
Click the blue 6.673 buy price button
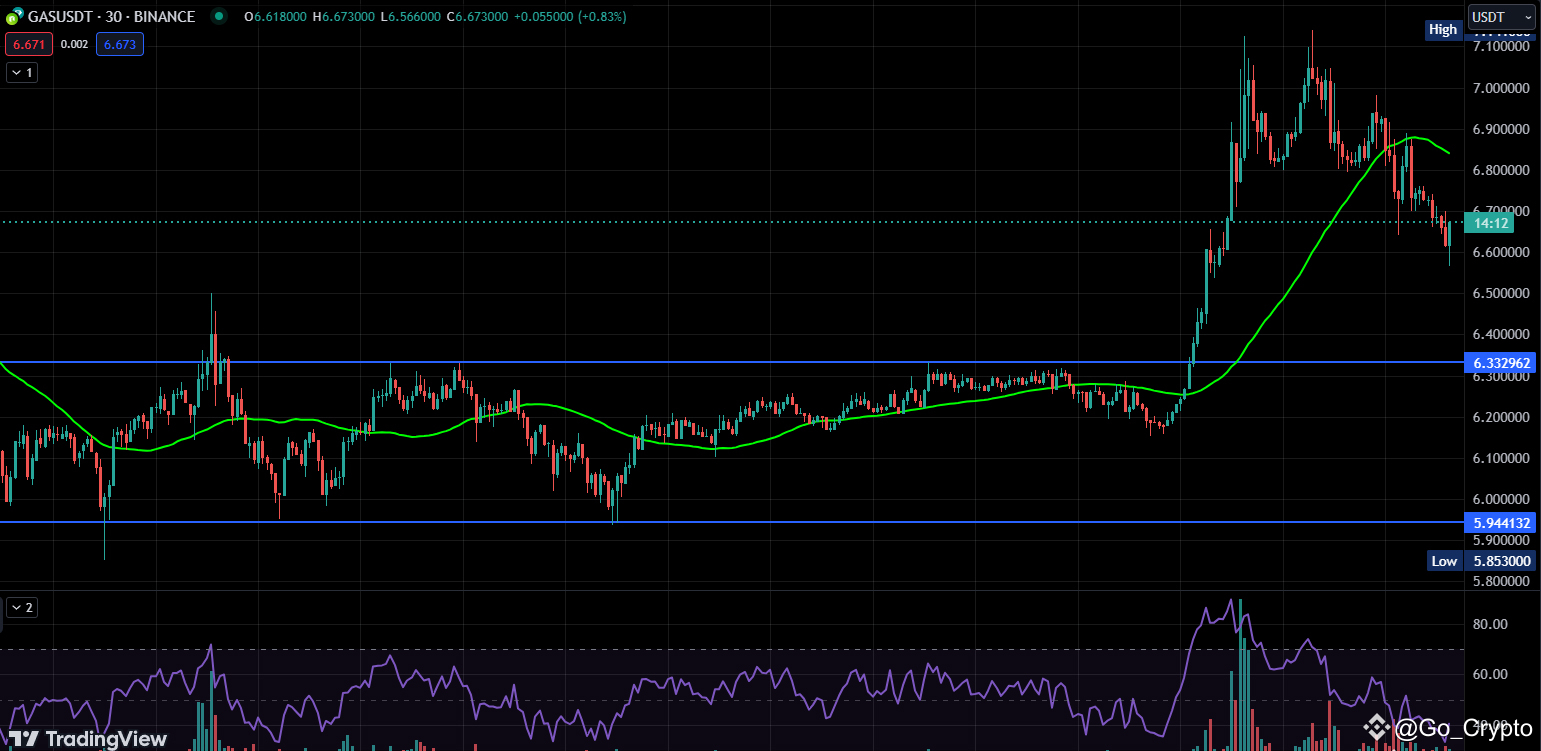click(120, 44)
